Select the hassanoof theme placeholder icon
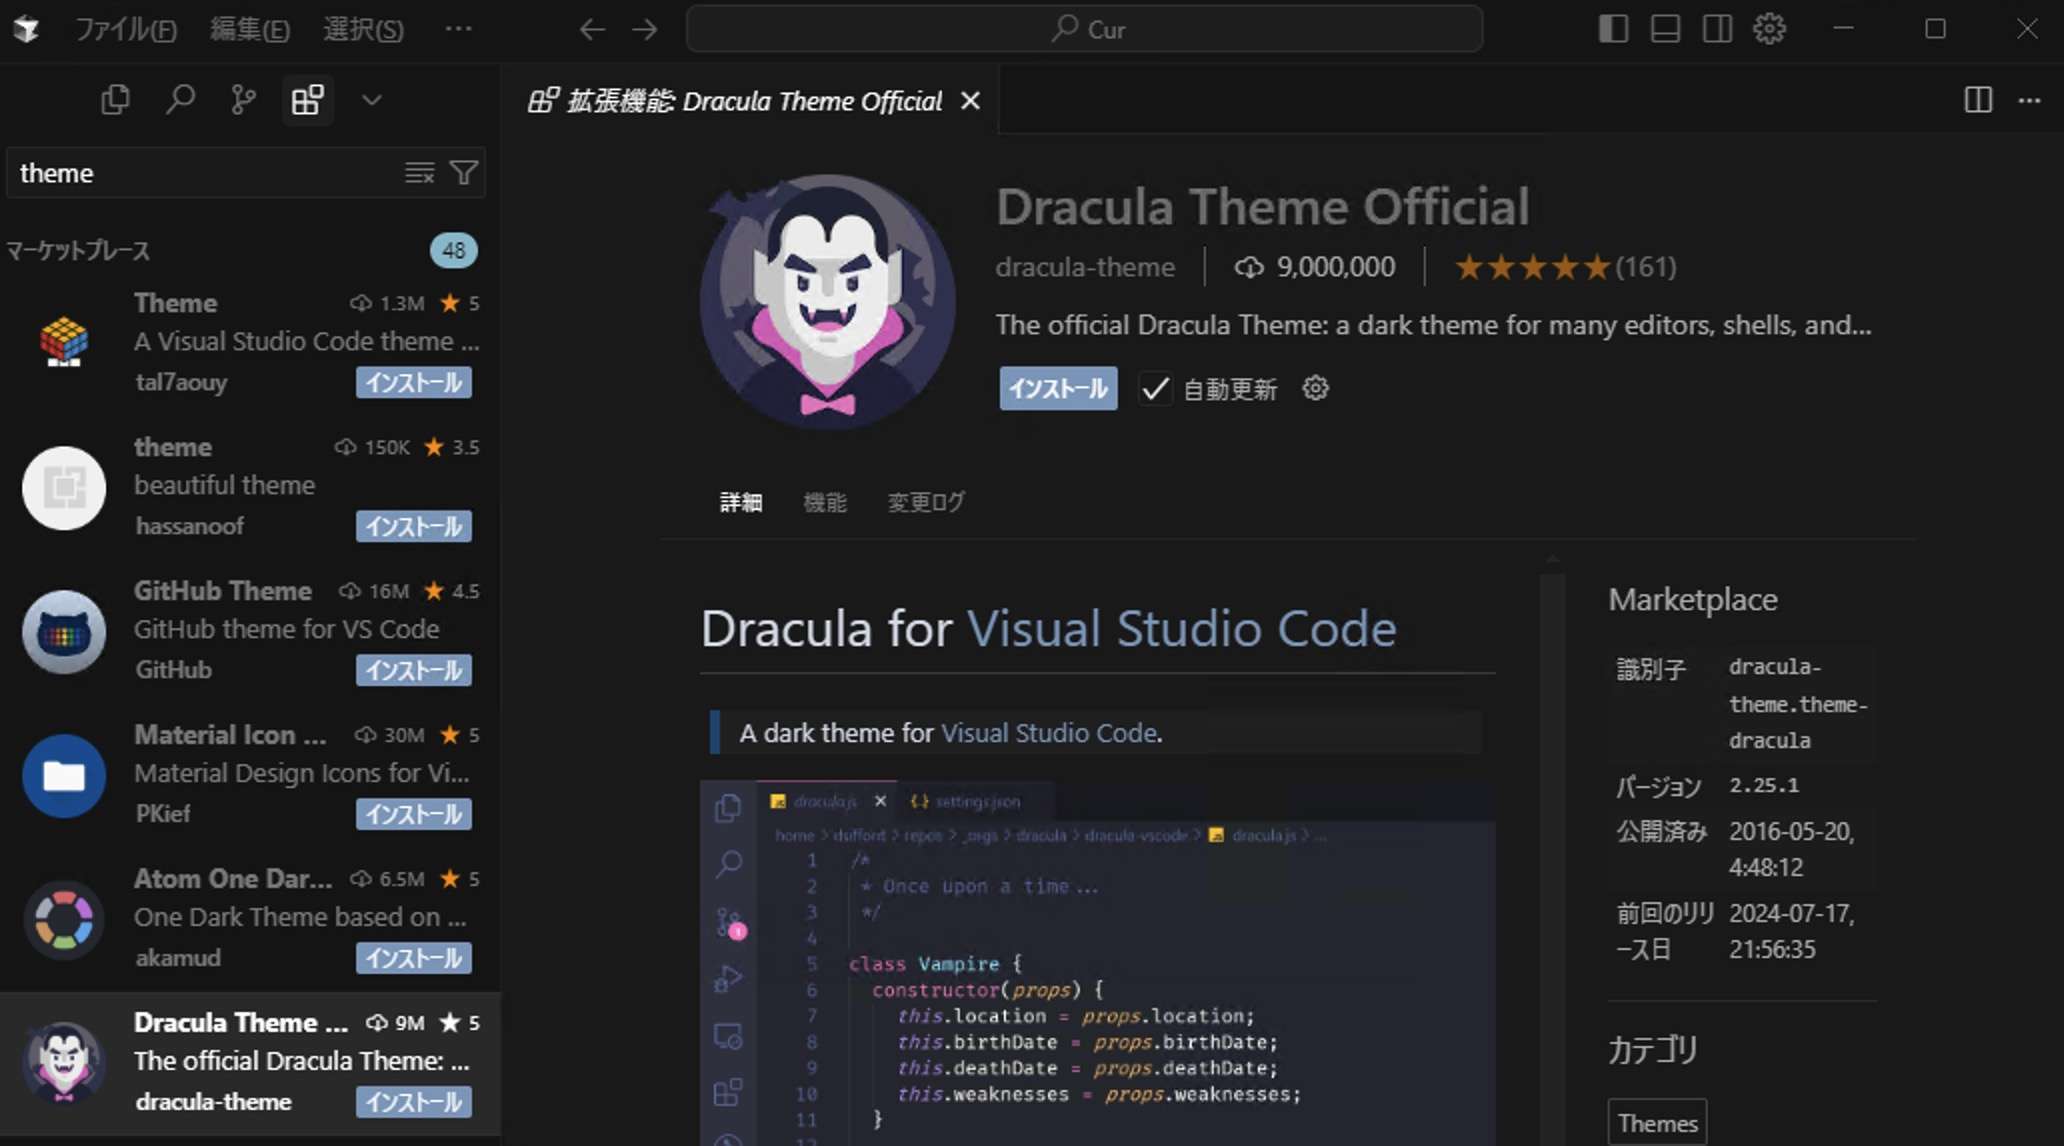2064x1146 pixels. click(64, 488)
